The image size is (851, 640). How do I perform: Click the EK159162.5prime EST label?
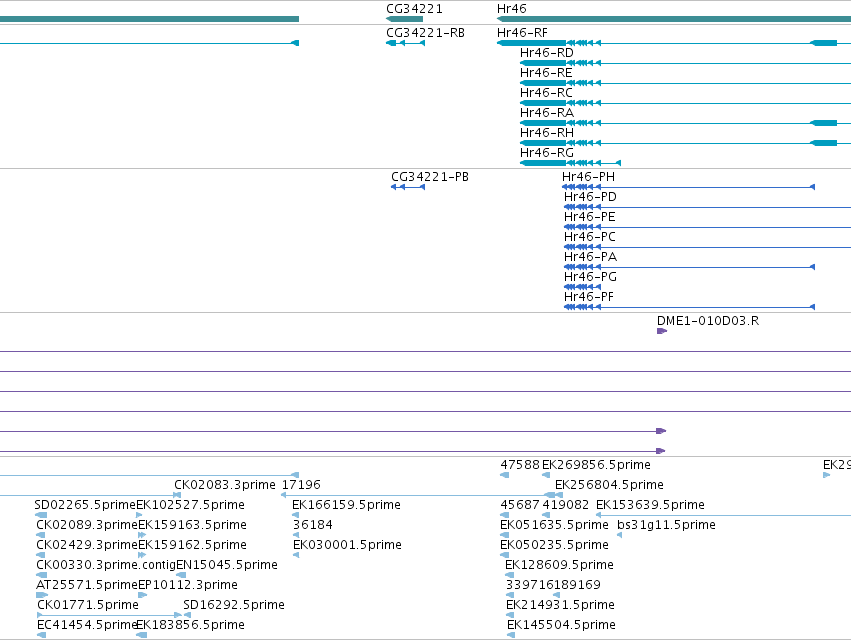point(193,545)
